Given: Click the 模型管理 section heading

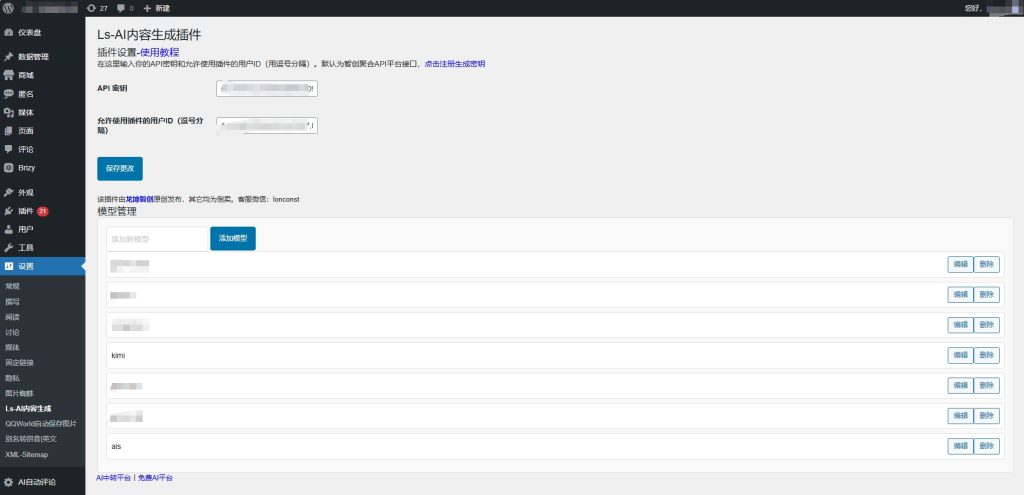Looking at the screenshot, I should click(117, 212).
